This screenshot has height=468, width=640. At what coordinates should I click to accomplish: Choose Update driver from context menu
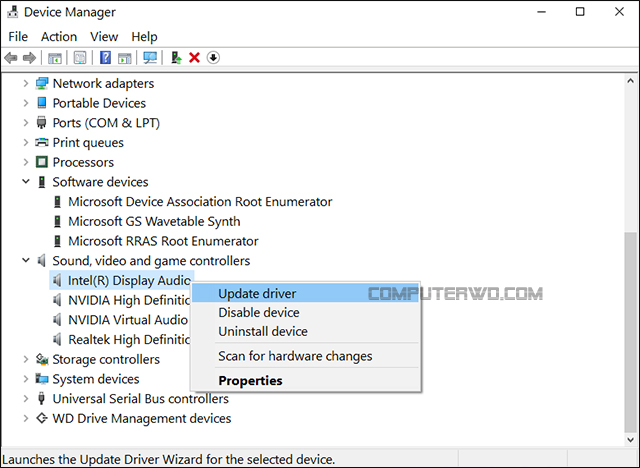(305, 294)
